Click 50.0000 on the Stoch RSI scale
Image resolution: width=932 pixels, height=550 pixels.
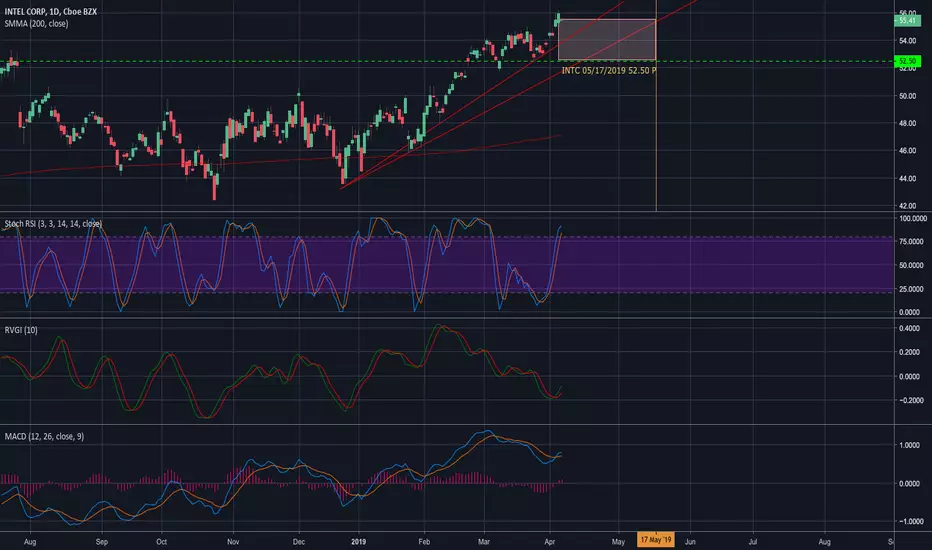[x=912, y=266]
